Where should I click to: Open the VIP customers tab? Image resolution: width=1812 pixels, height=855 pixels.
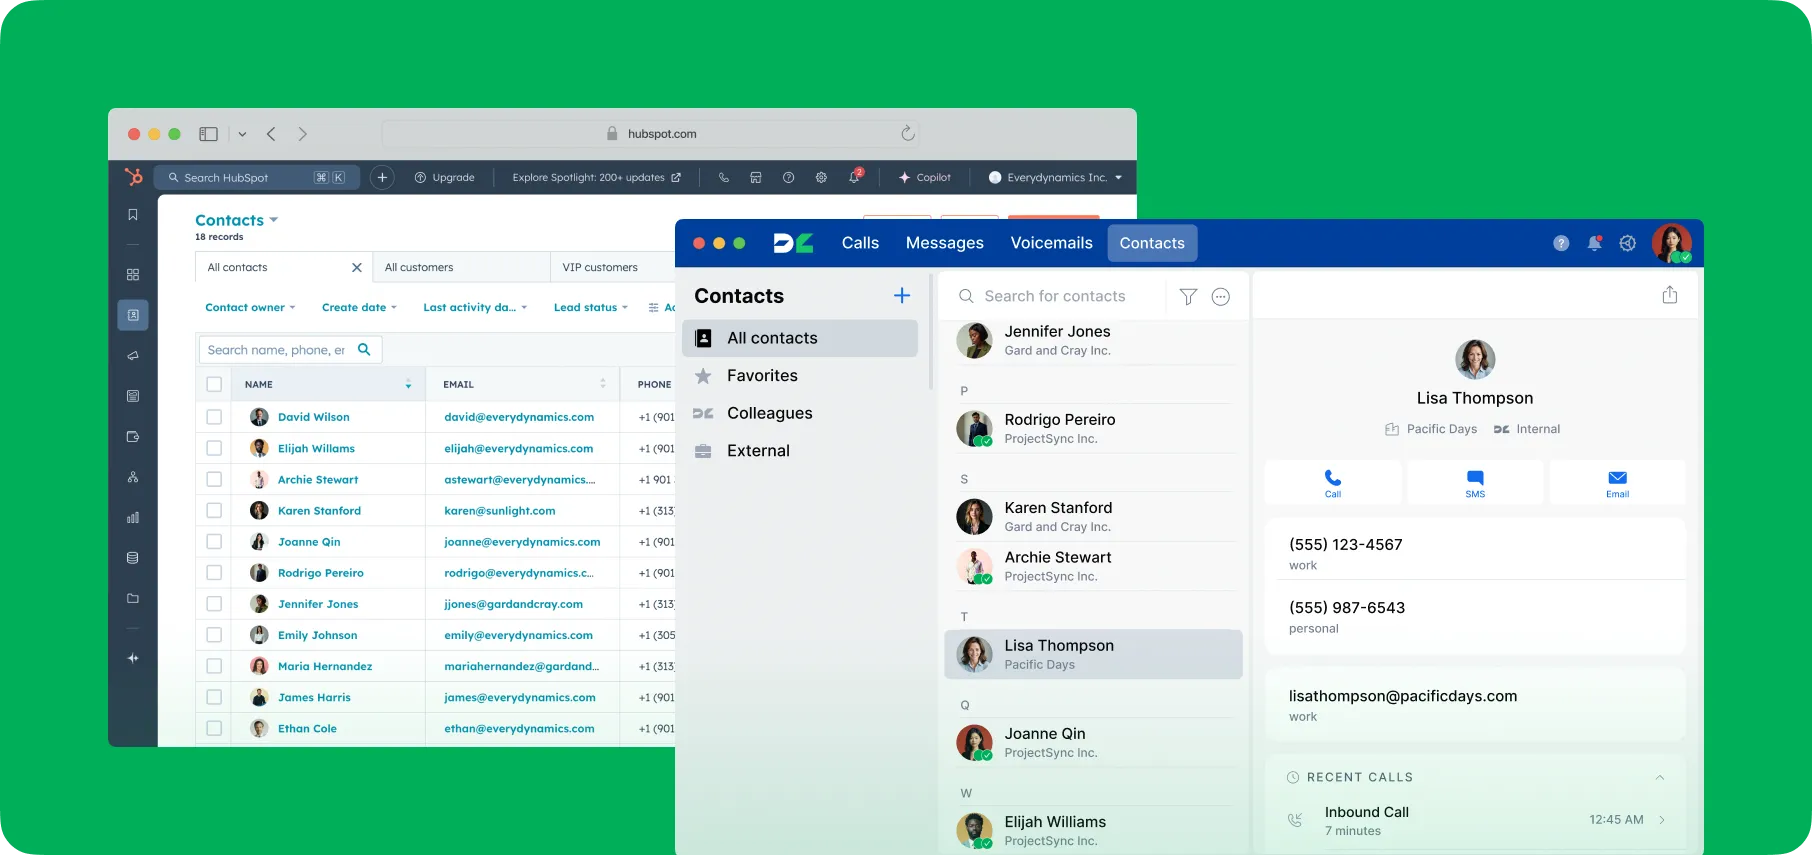600,268
